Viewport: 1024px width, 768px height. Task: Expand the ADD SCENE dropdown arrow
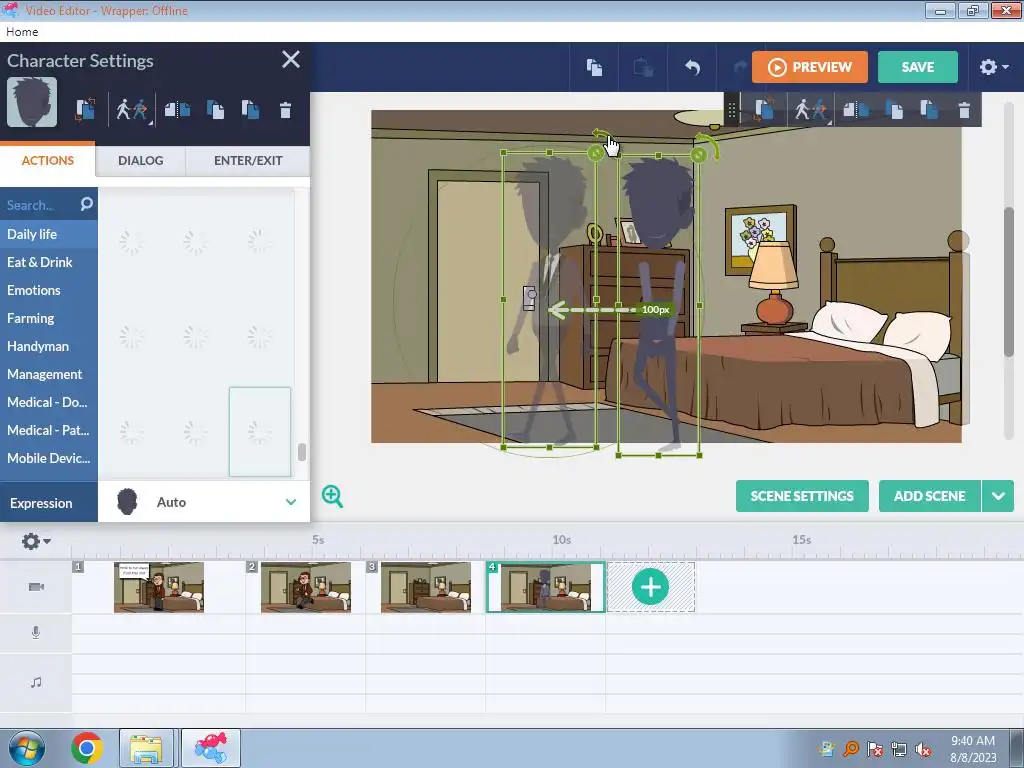click(x=998, y=496)
